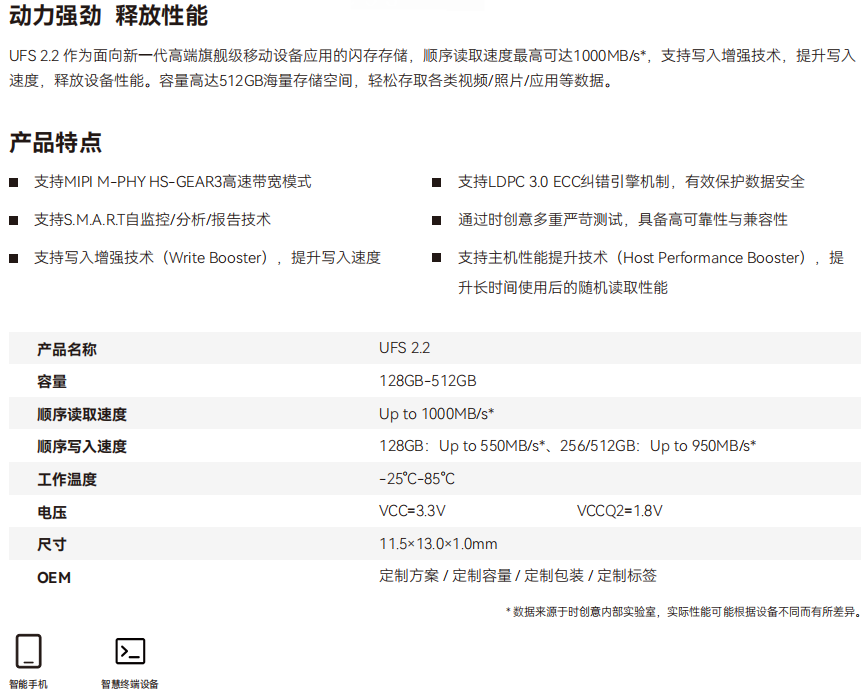
Task: Click the 顺序读取速度 row label
Action: [x=82, y=414]
